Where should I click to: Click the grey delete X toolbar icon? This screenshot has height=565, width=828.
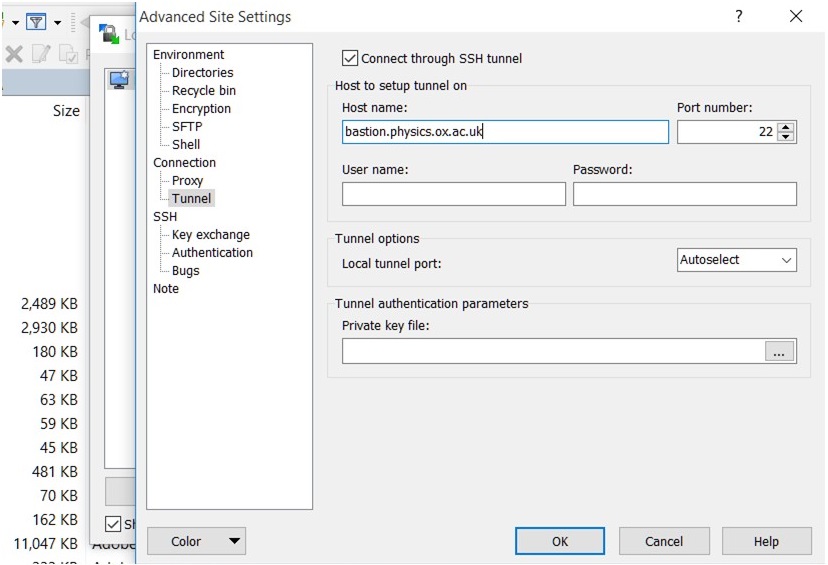pyautogui.click(x=14, y=54)
